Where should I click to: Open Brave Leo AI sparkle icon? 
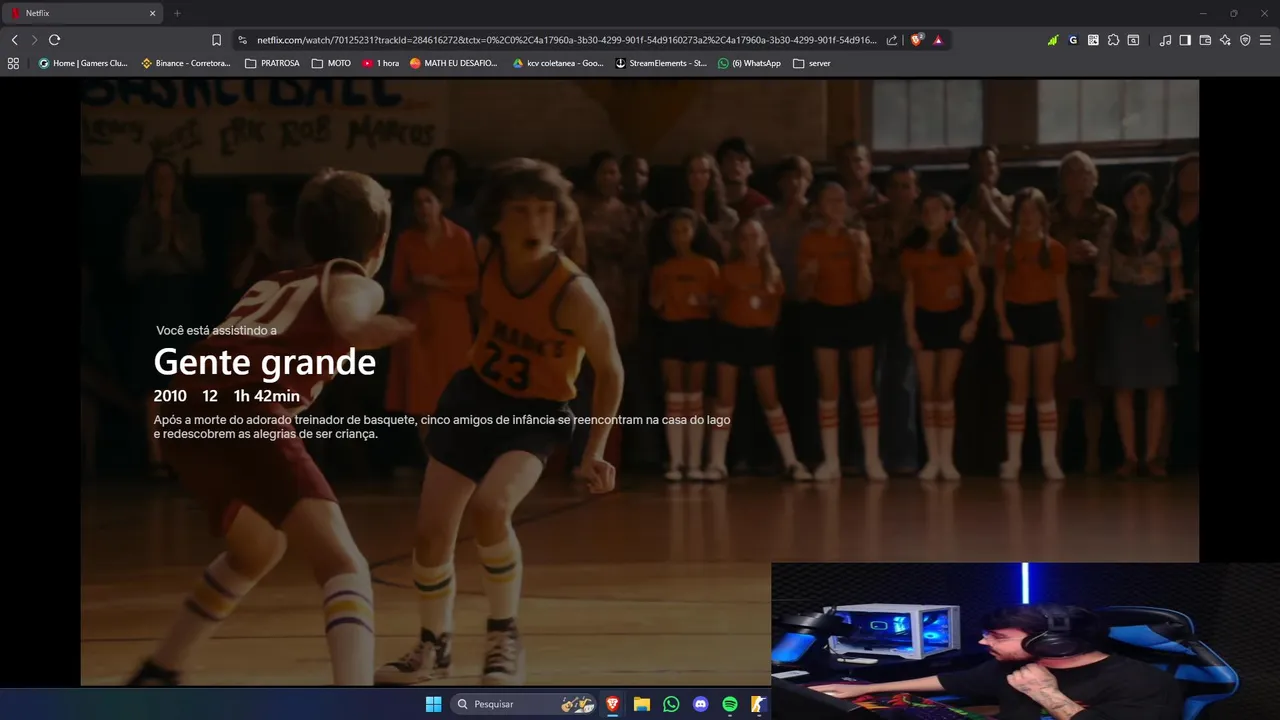click(1225, 40)
